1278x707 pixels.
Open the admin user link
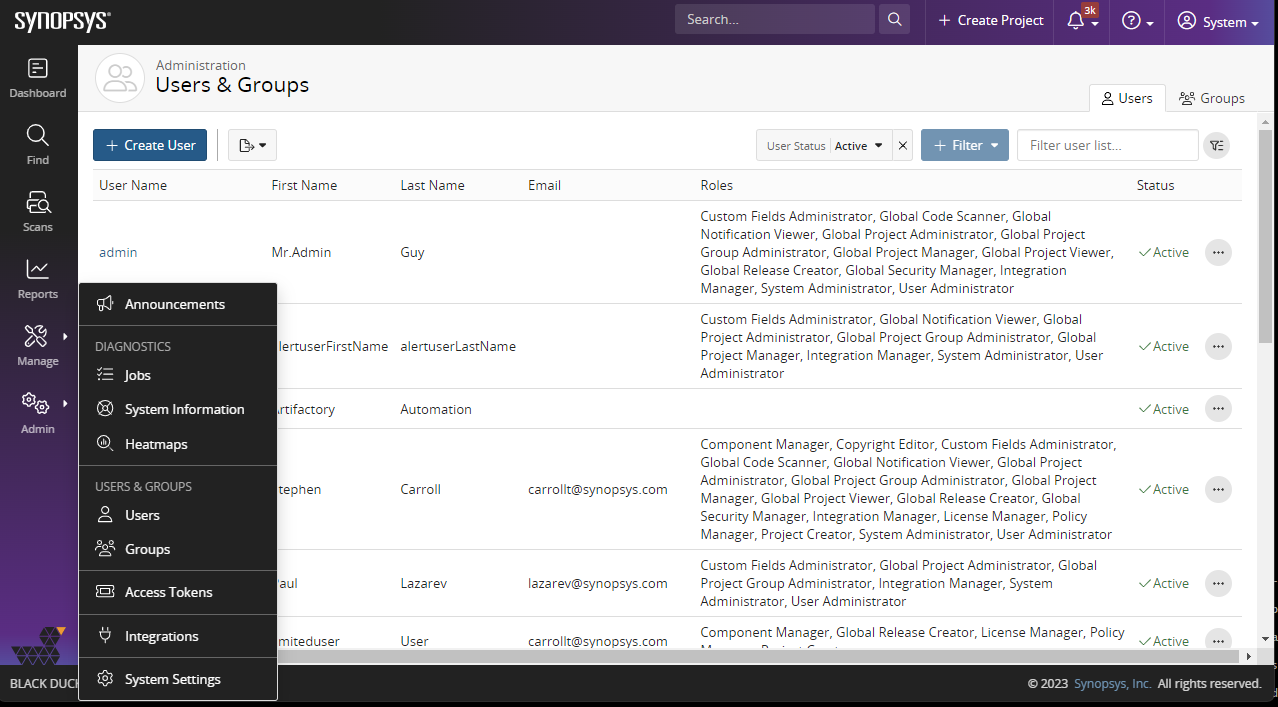pyautogui.click(x=118, y=252)
